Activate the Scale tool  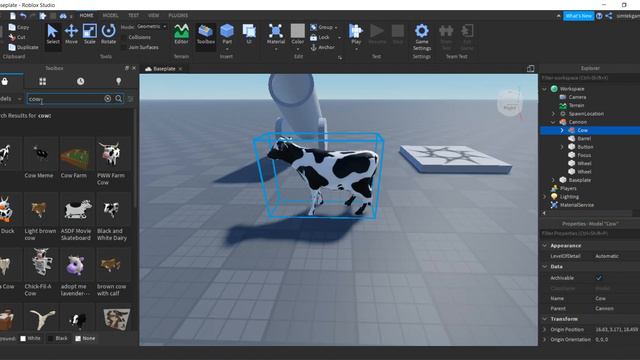click(x=89, y=35)
